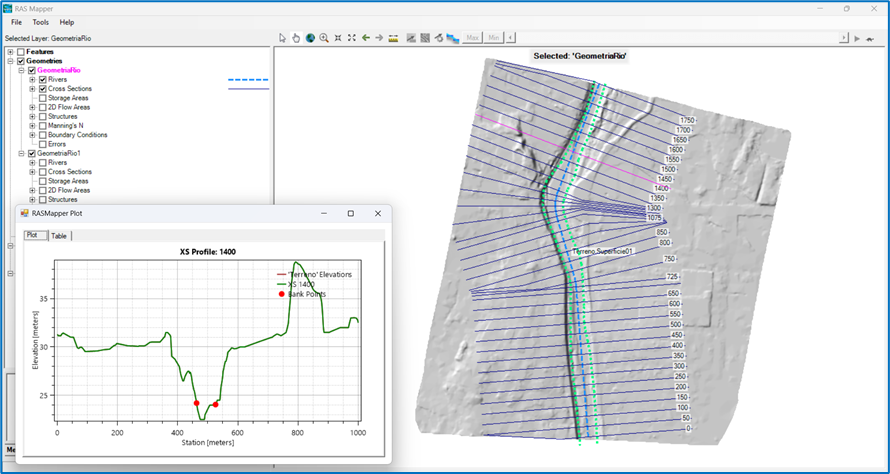Image resolution: width=890 pixels, height=474 pixels.
Task: Click the Max button in toolbar
Action: 472,38
